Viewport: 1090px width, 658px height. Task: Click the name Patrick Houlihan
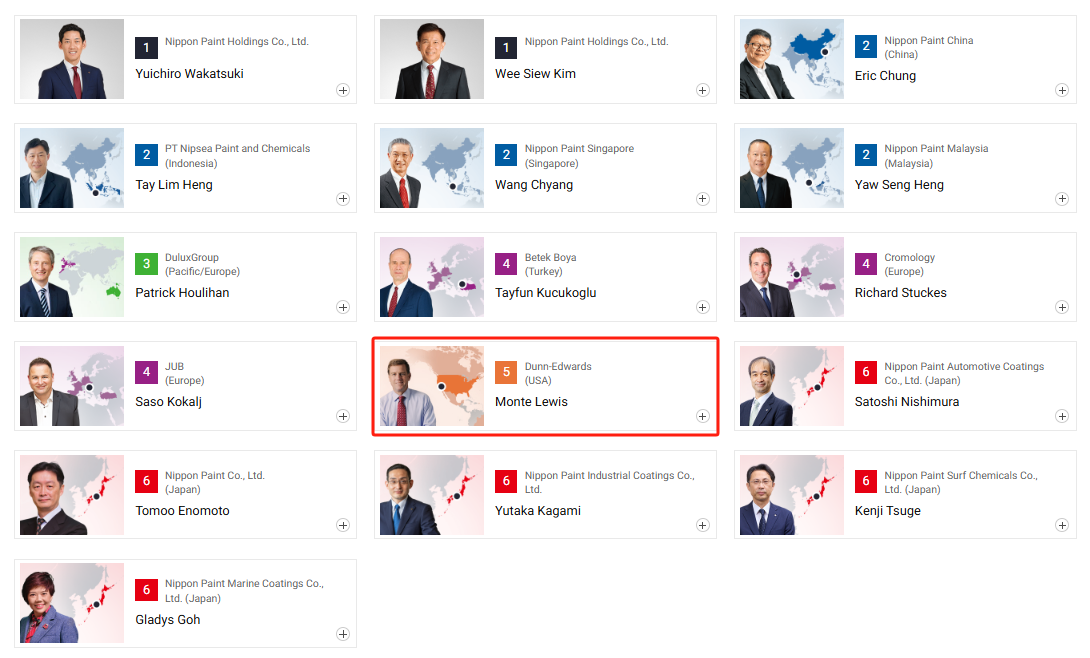click(x=182, y=293)
